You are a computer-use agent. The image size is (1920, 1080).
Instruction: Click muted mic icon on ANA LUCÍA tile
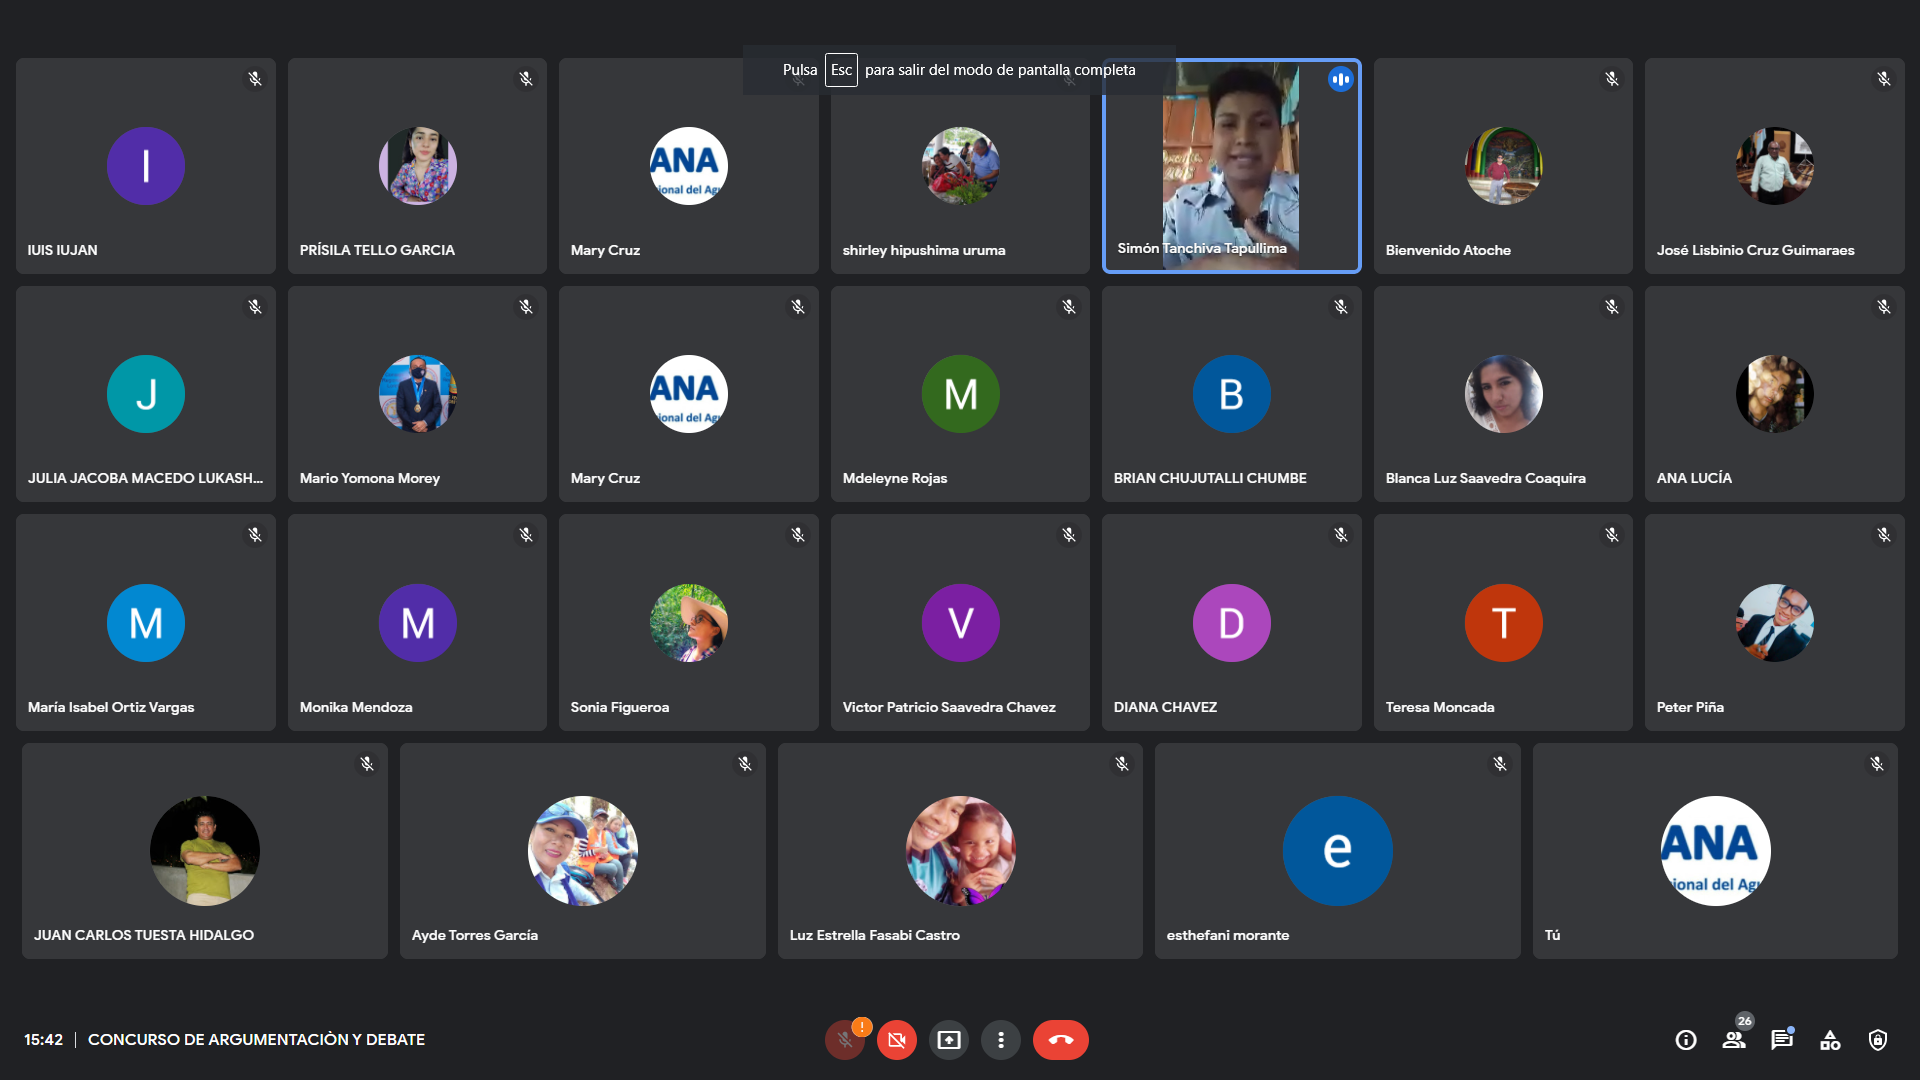pyautogui.click(x=1884, y=307)
